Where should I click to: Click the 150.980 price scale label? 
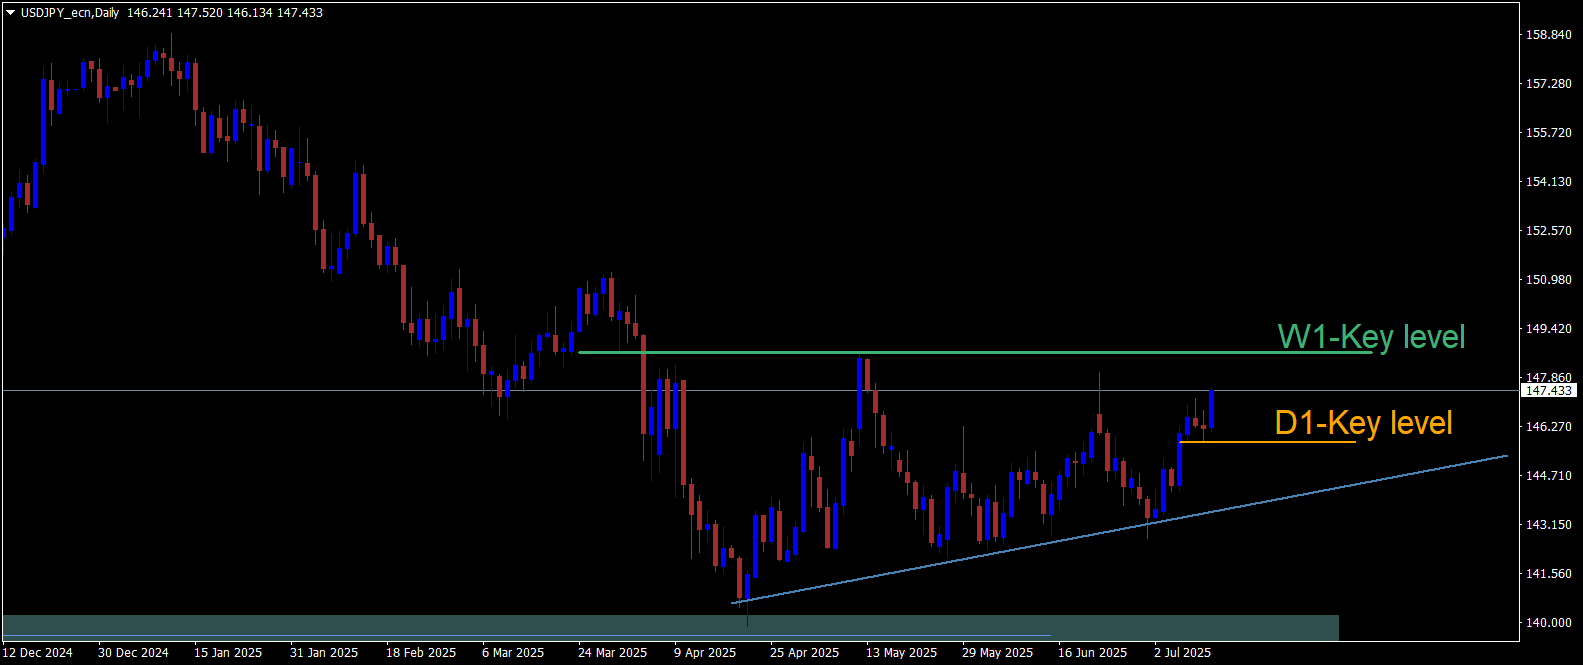pyautogui.click(x=1548, y=280)
